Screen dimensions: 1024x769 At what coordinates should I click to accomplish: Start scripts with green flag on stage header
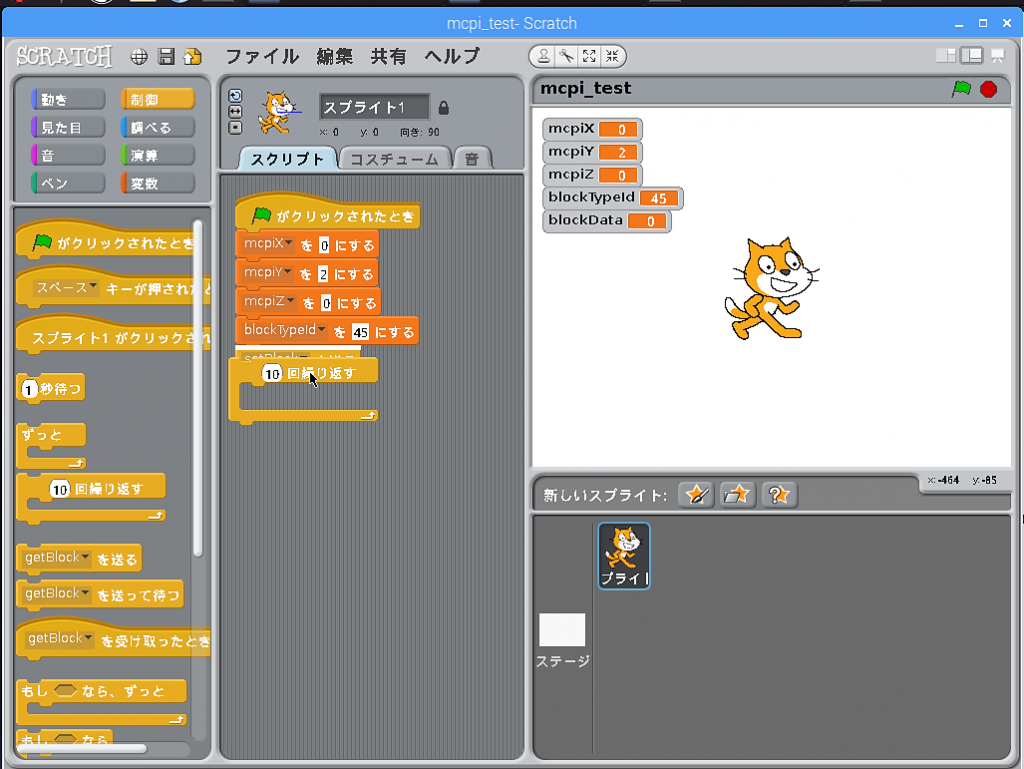click(961, 89)
